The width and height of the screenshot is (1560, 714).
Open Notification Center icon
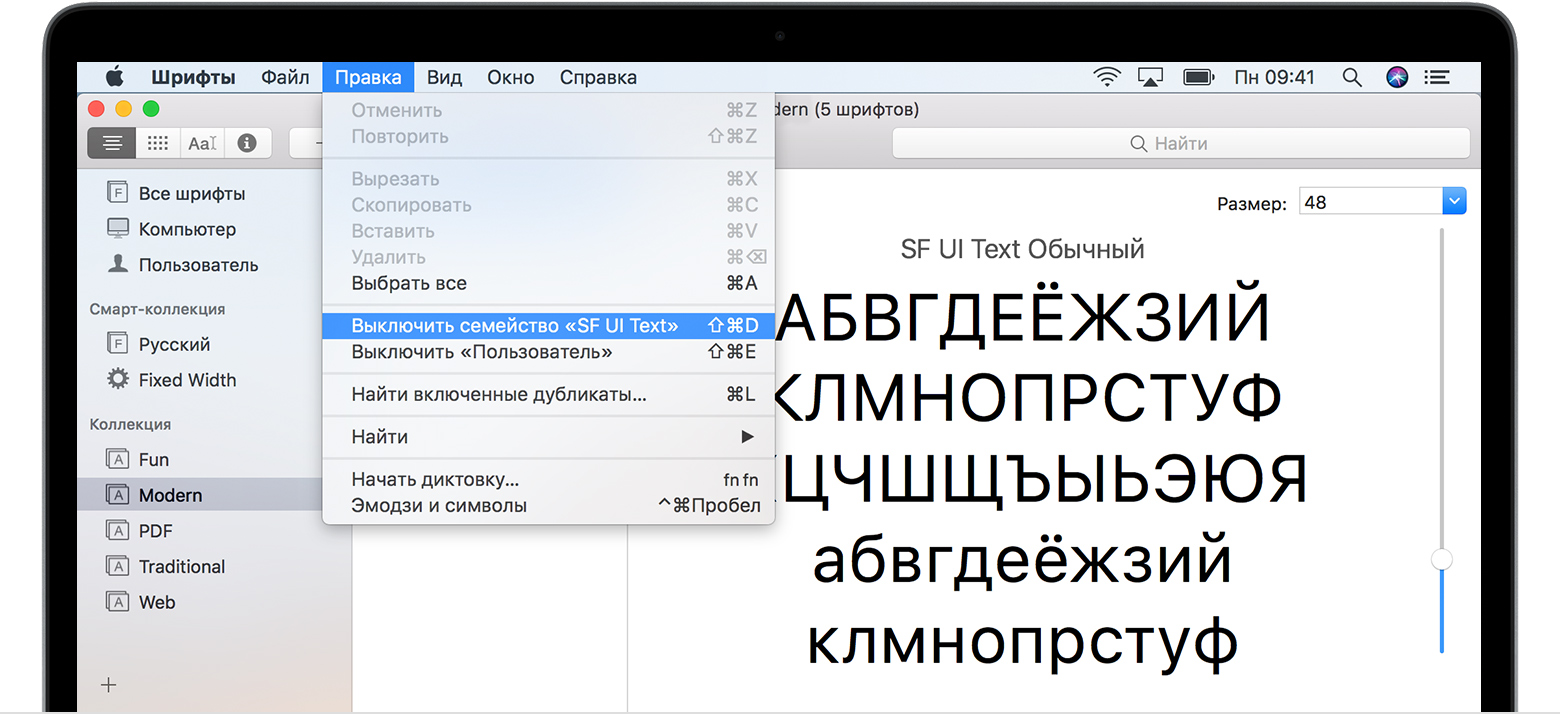pos(1437,77)
